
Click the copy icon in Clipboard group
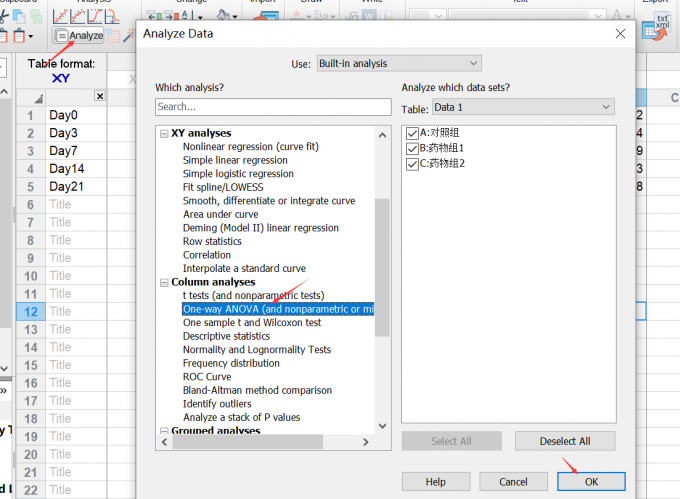(19, 16)
